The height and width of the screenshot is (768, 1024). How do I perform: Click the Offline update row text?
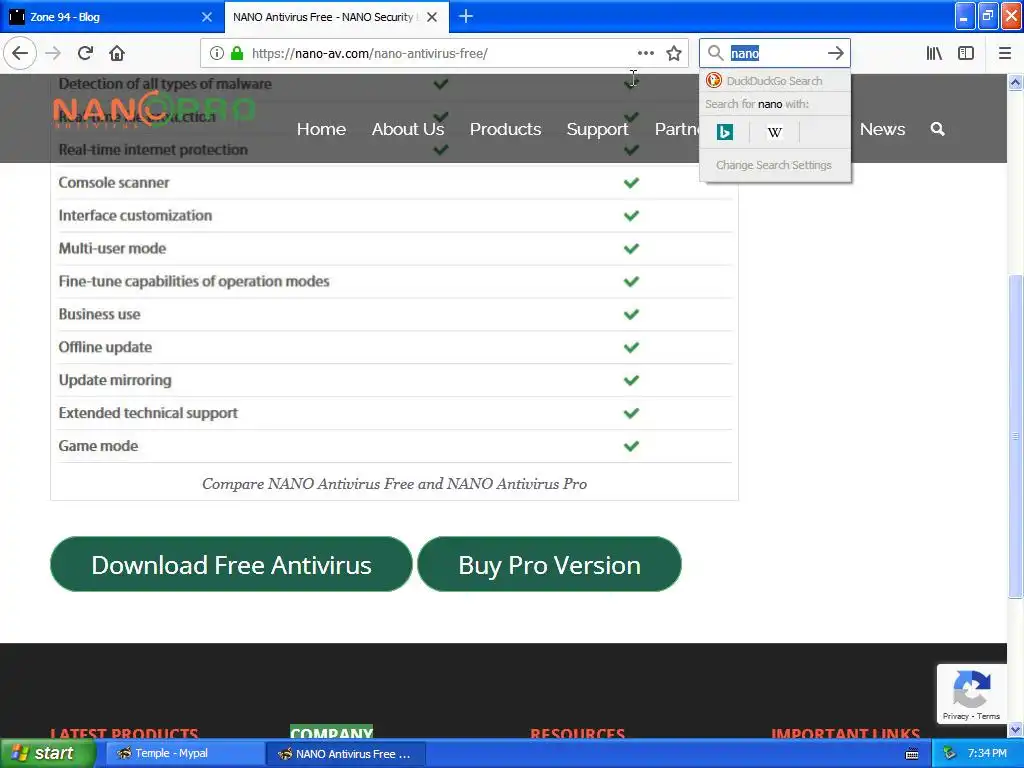(x=105, y=347)
